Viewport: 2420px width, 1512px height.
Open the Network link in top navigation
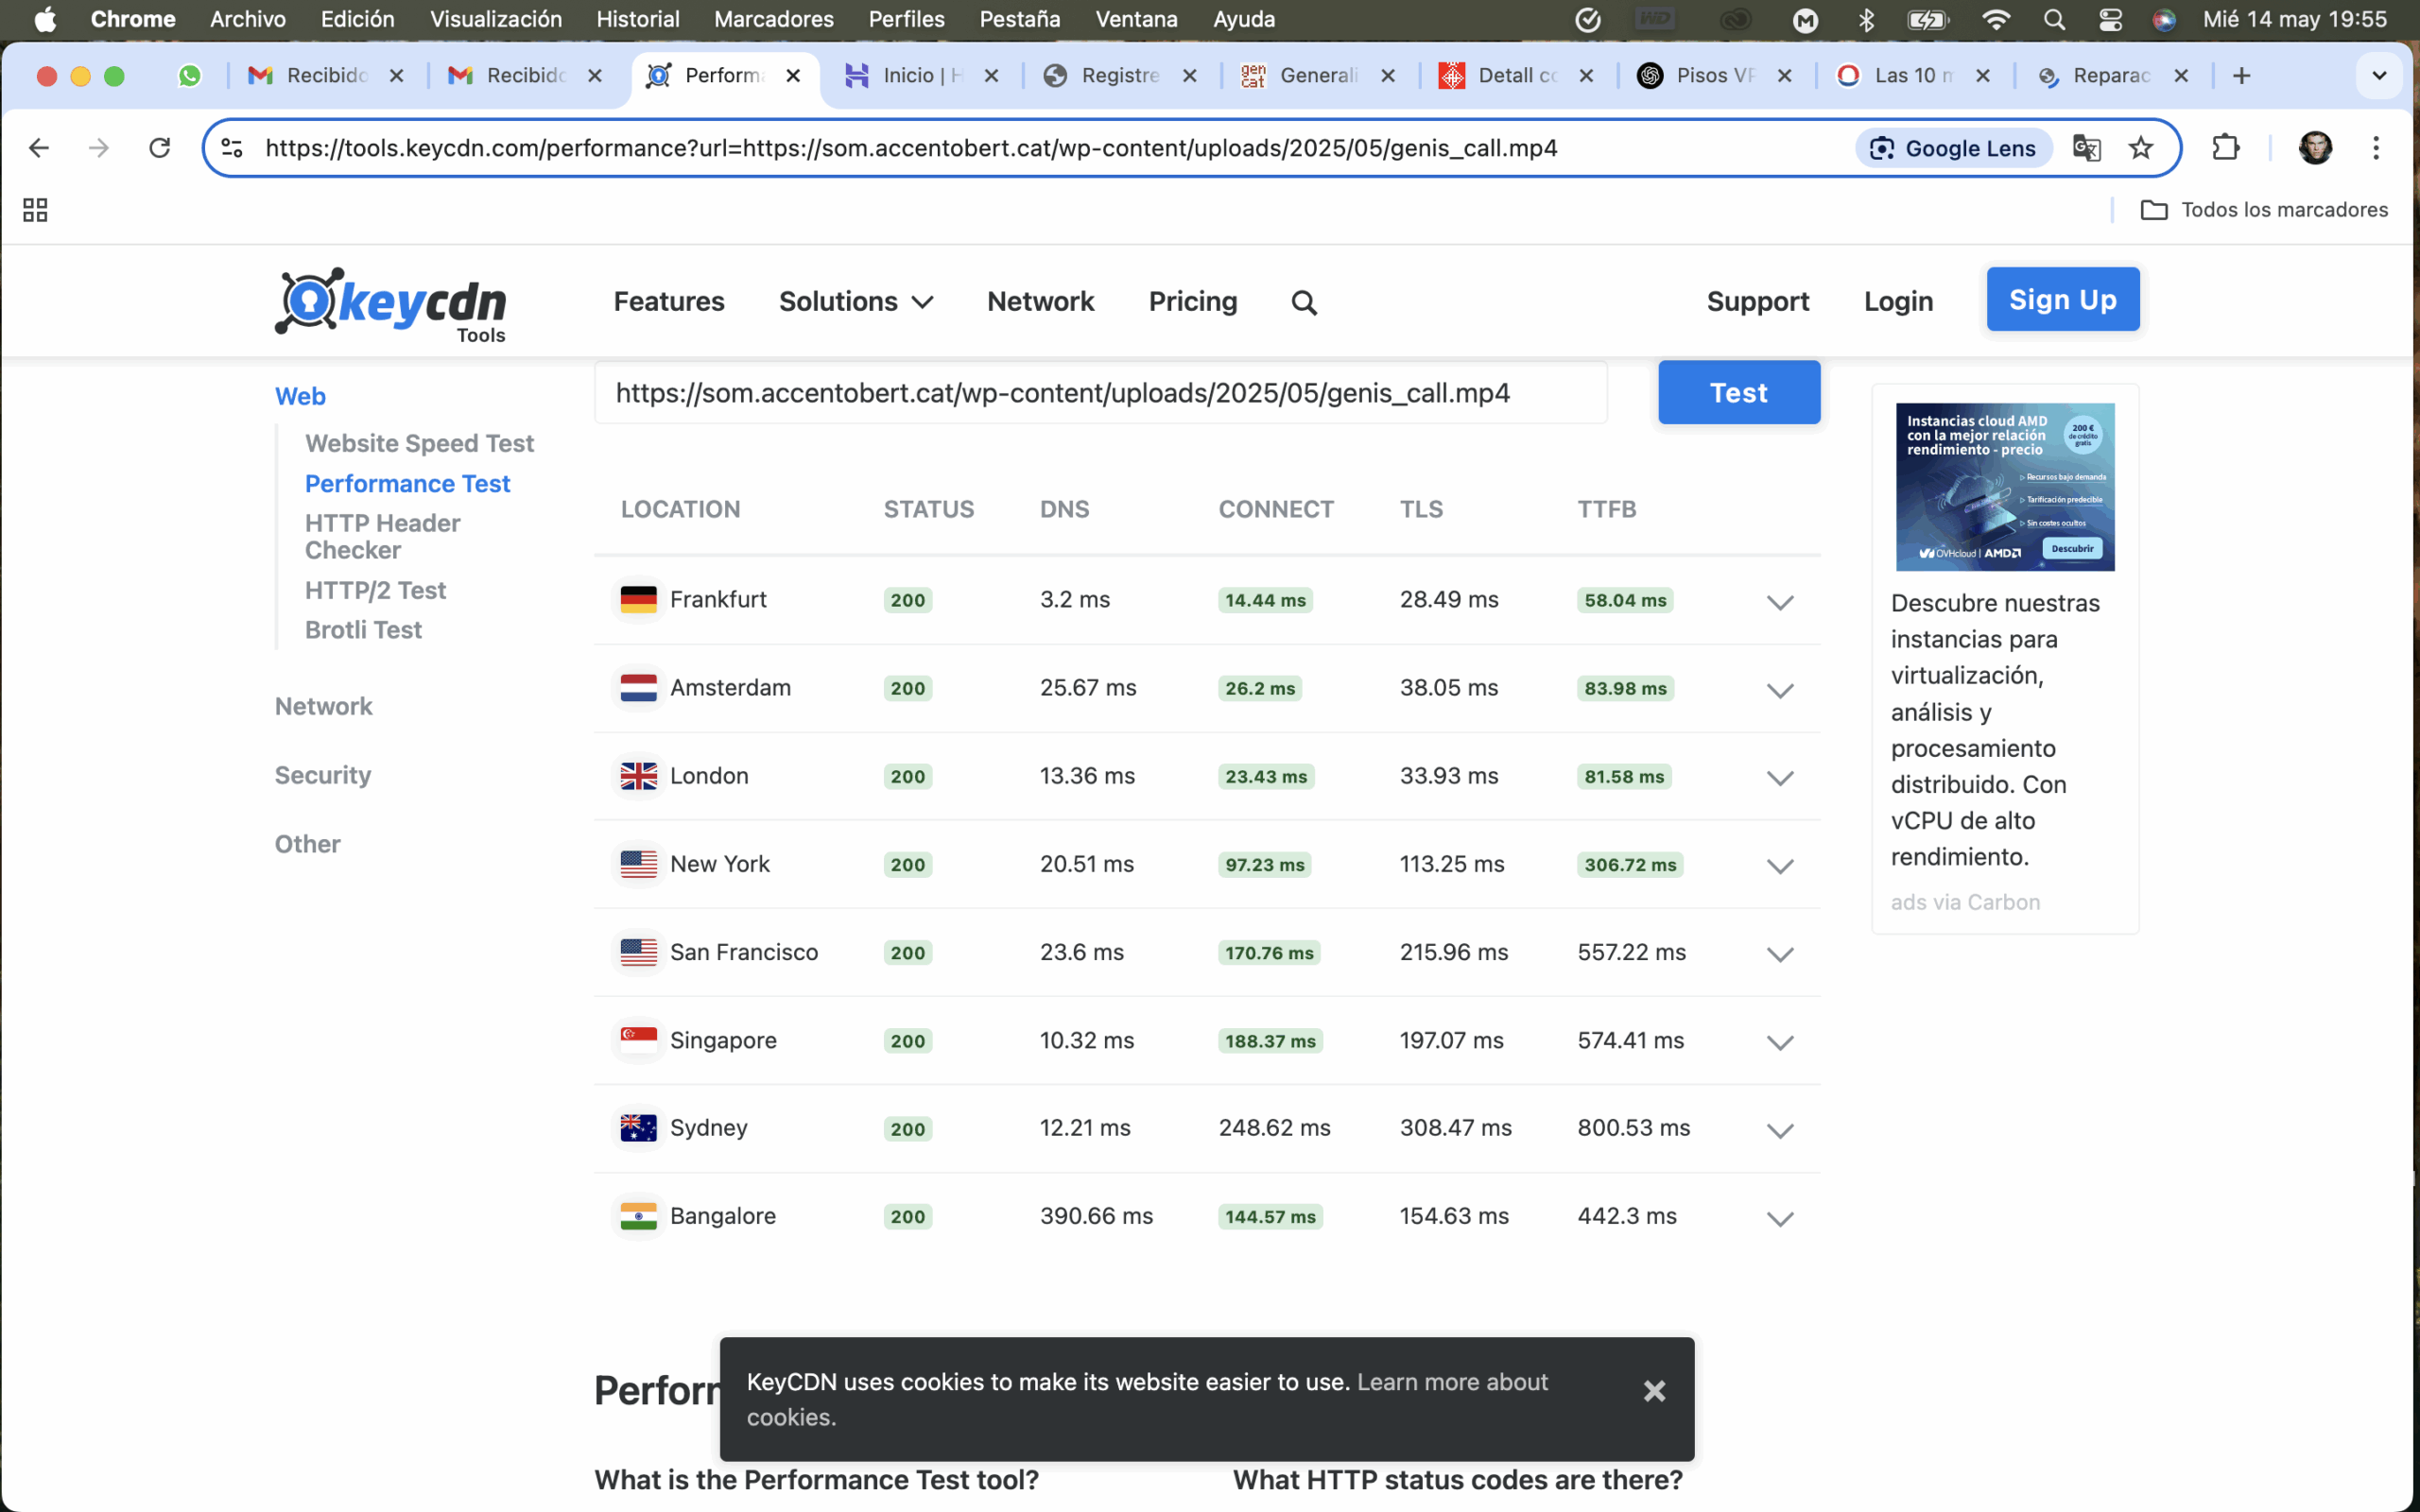click(x=1040, y=301)
